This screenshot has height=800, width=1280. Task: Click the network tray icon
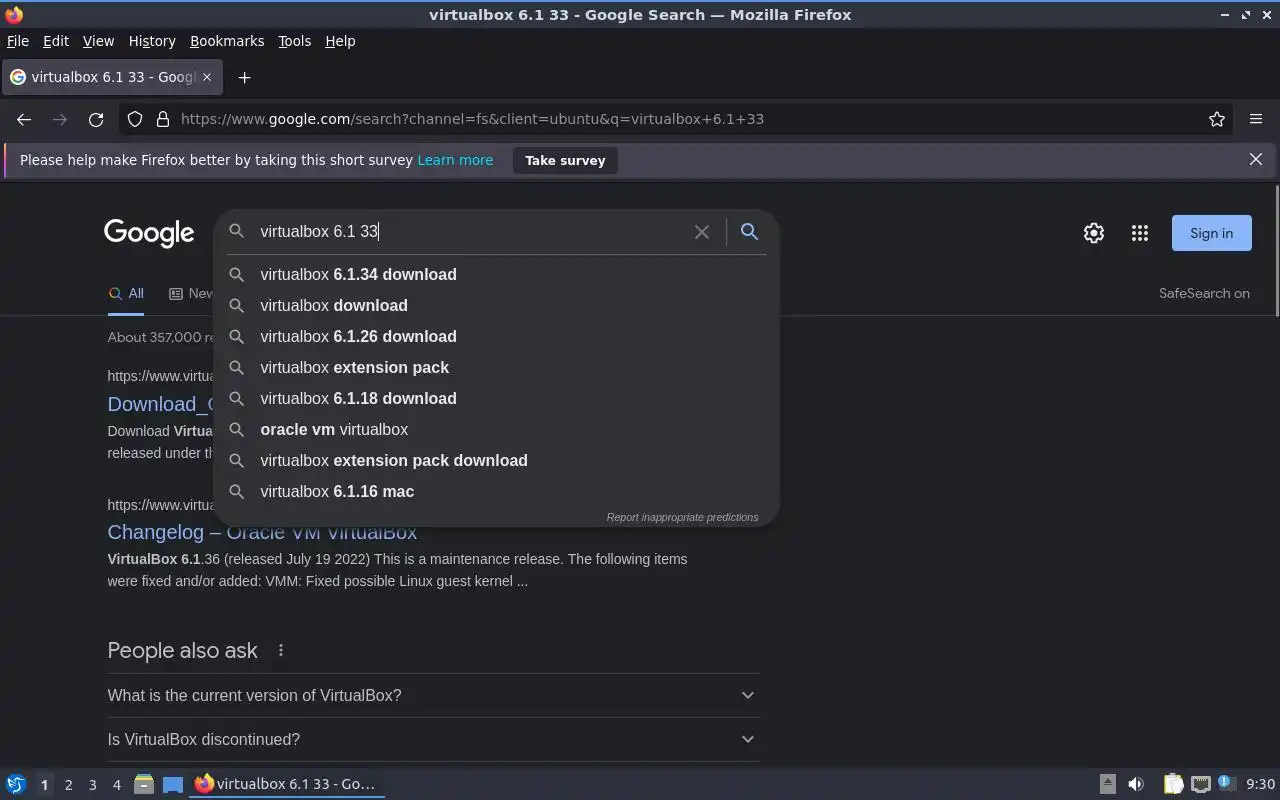click(1201, 784)
